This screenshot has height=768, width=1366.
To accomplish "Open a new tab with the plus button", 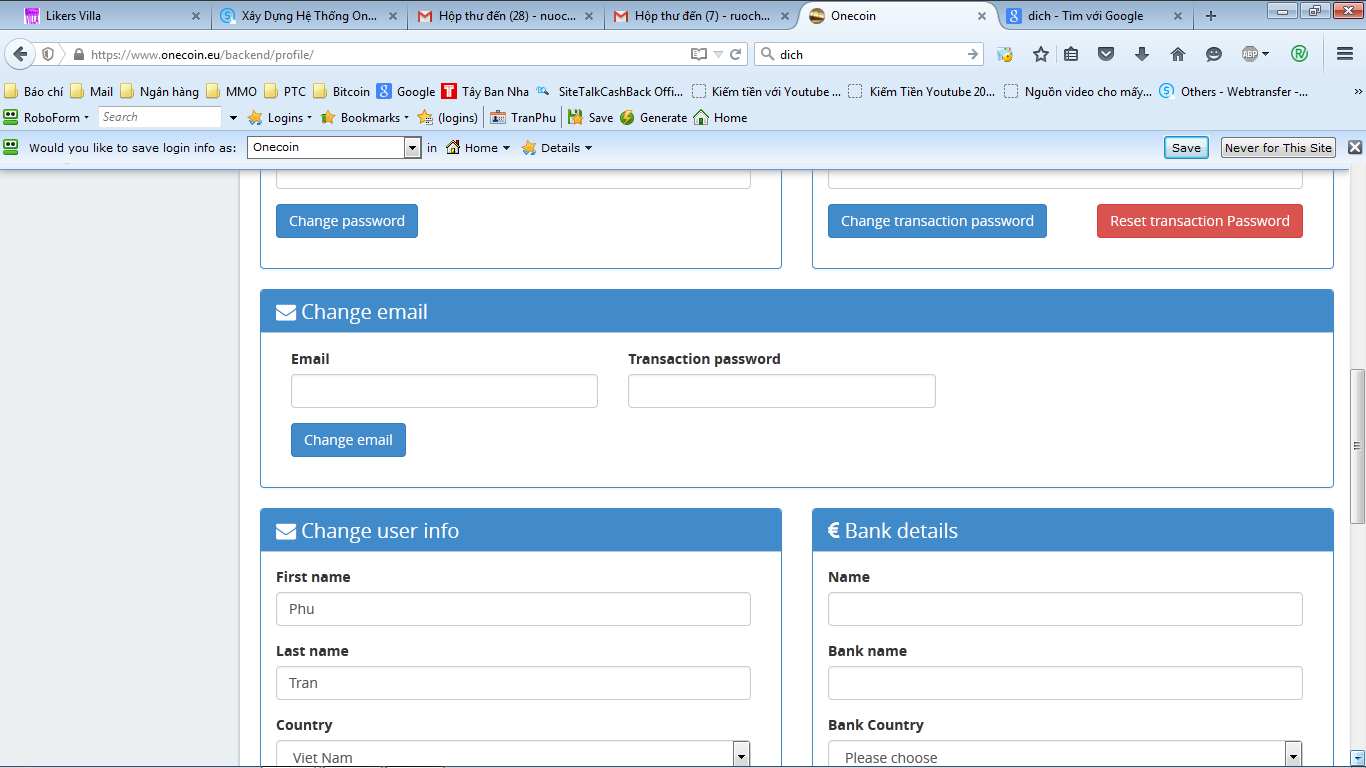I will 1211,16.
